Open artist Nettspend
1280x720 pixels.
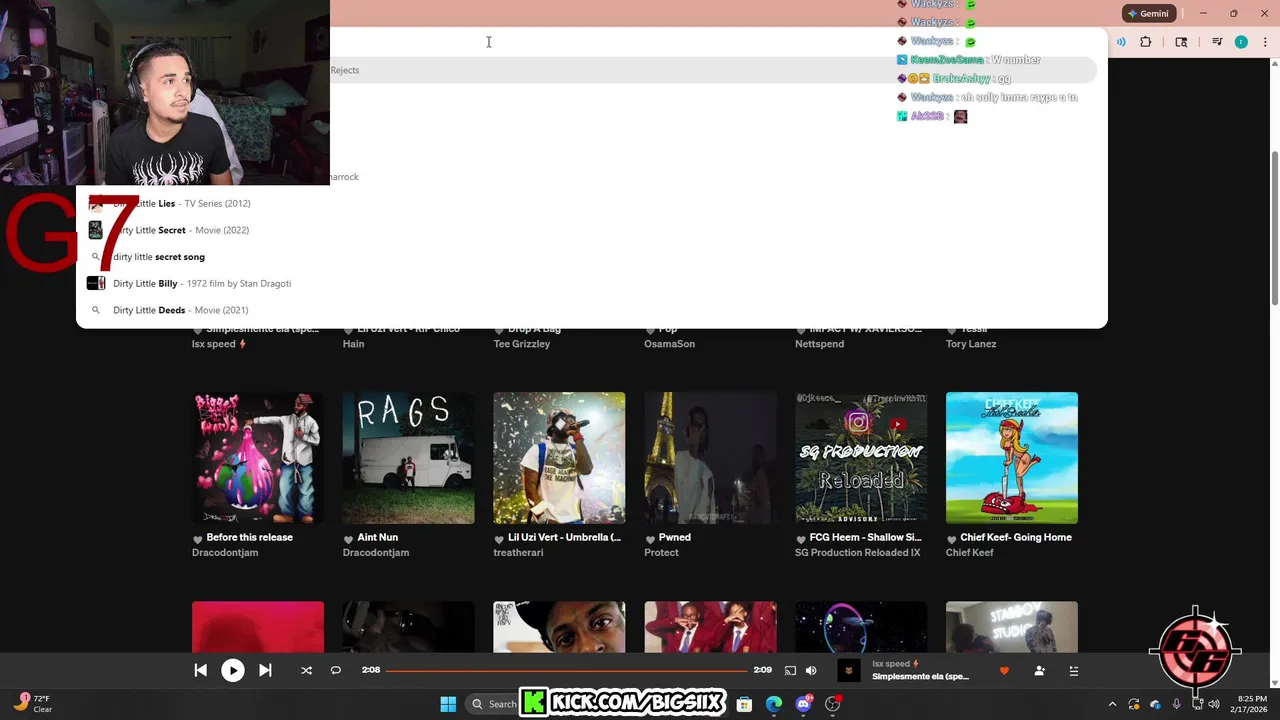coord(819,344)
